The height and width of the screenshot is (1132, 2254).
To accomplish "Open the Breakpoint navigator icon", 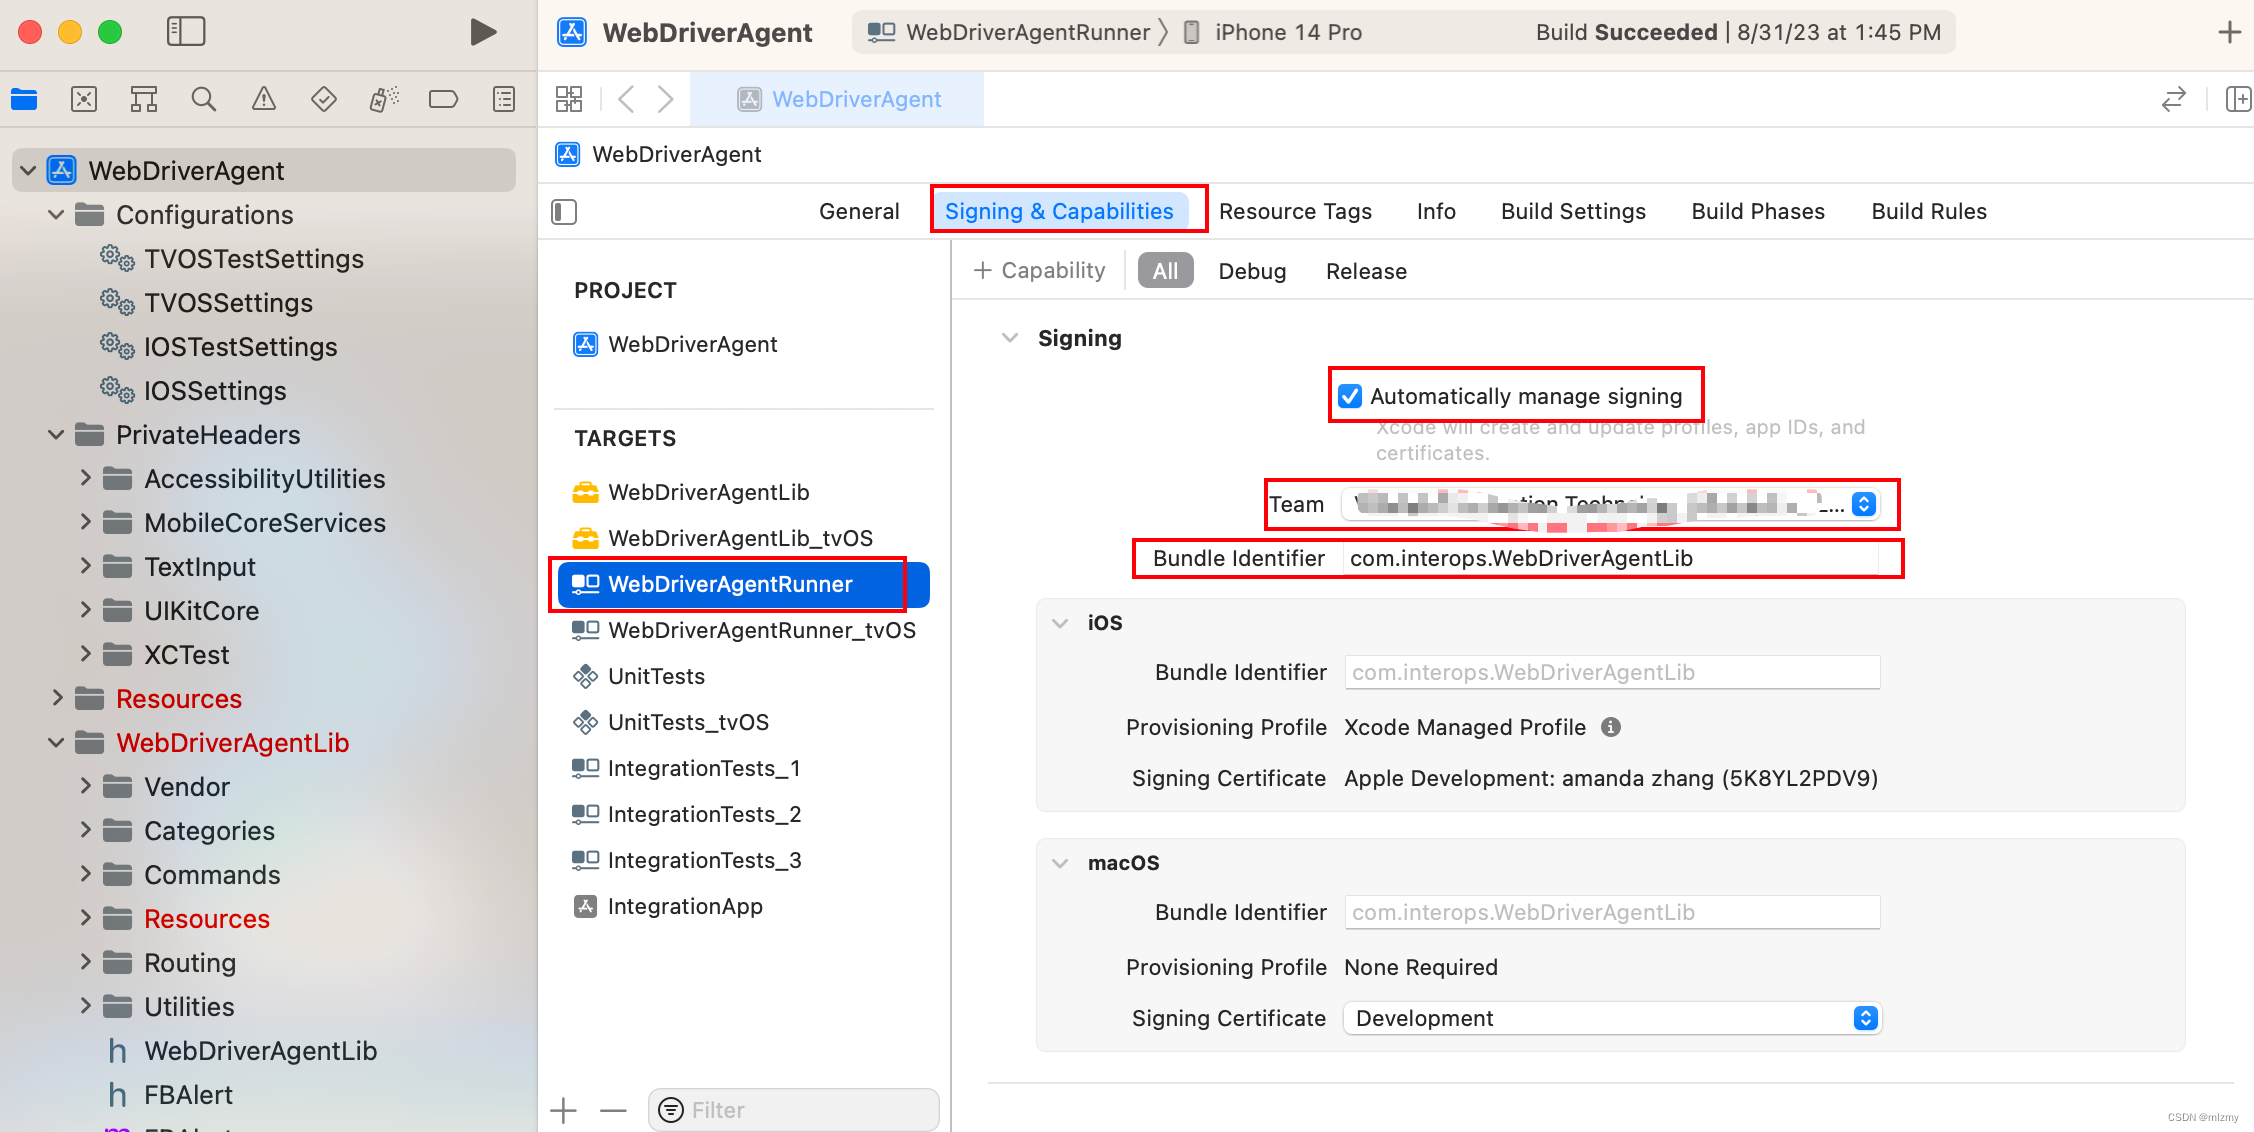I will pos(443,99).
